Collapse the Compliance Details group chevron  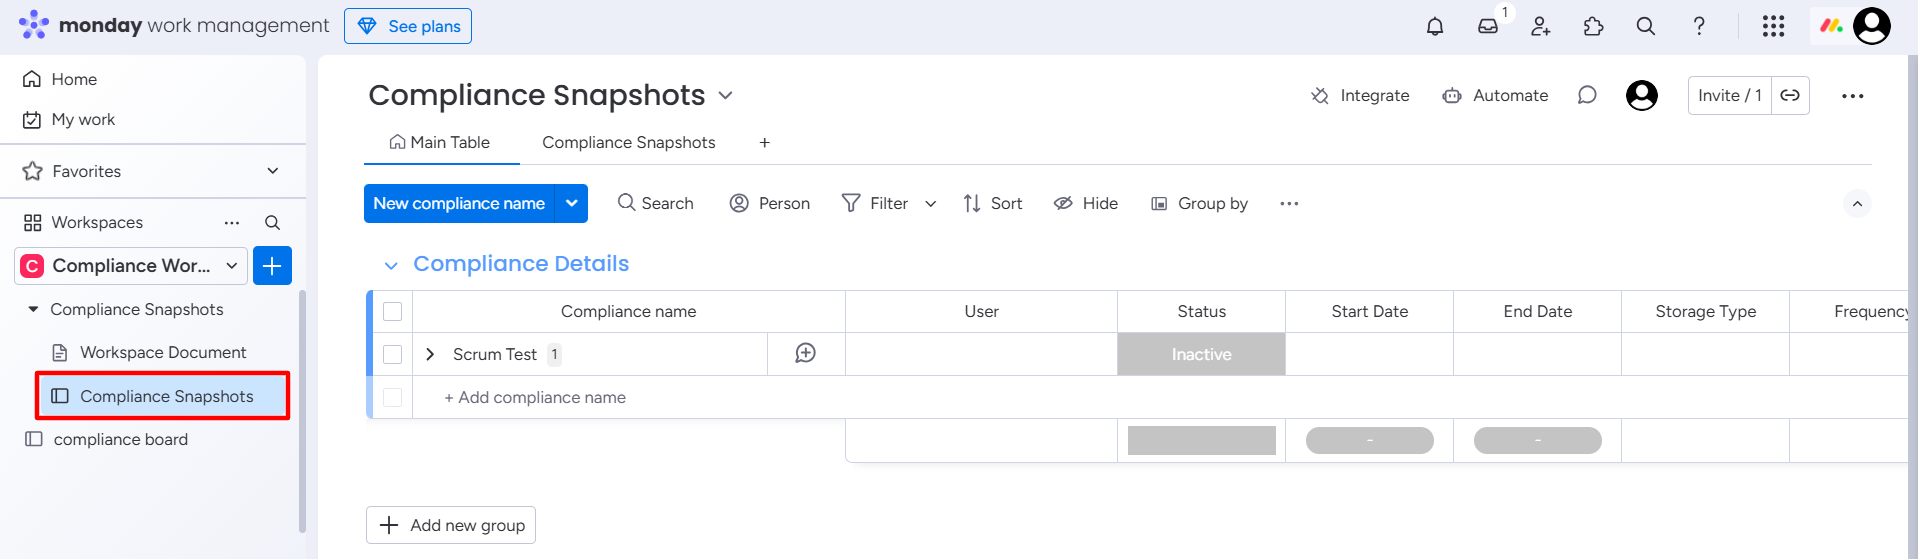click(x=391, y=265)
